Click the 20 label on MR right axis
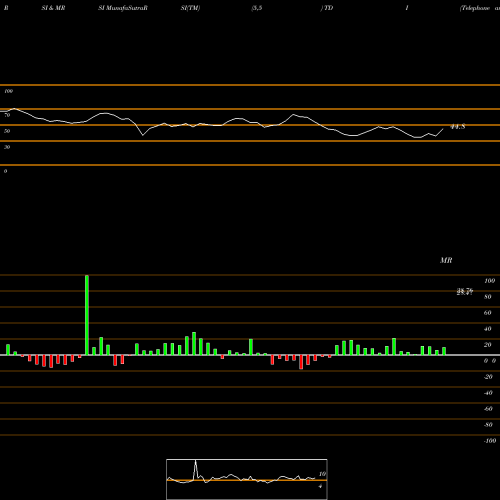This screenshot has height=500, width=500. [488, 345]
